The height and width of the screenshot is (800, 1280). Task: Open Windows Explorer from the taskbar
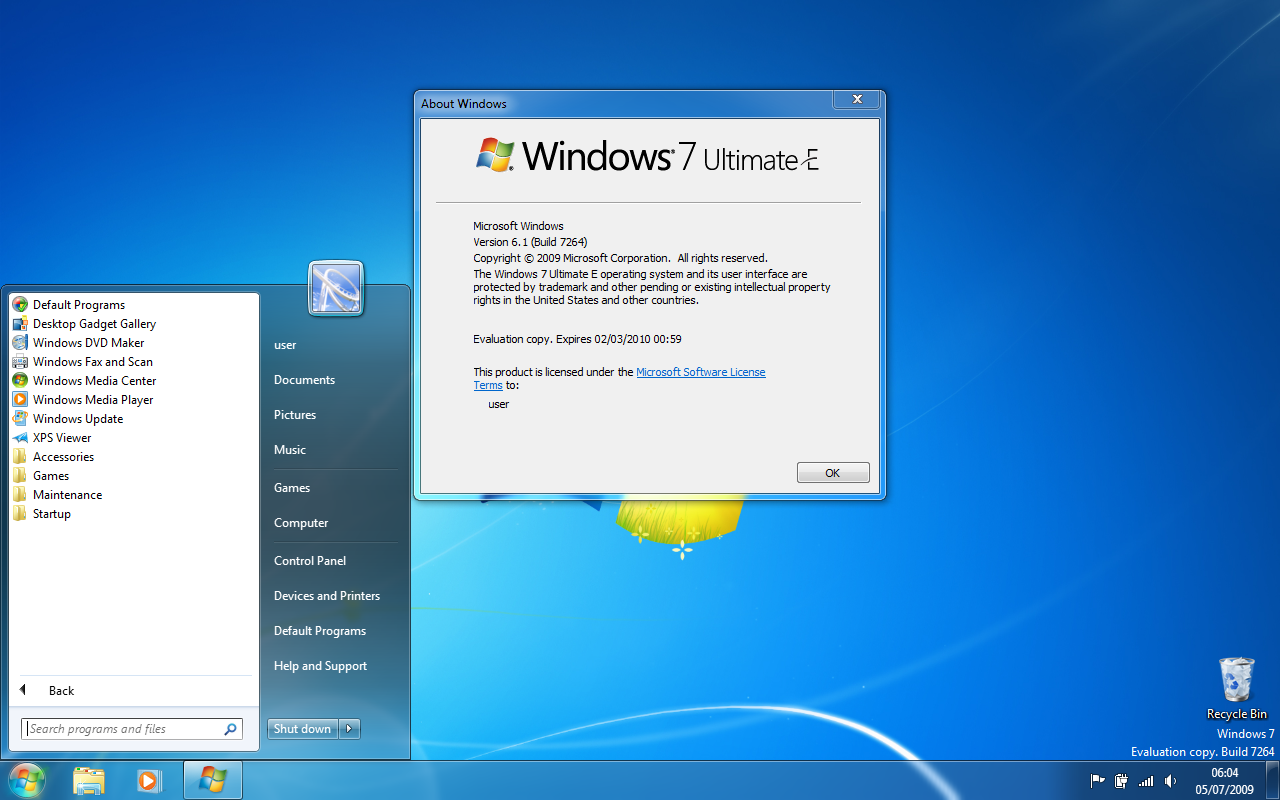[89, 780]
